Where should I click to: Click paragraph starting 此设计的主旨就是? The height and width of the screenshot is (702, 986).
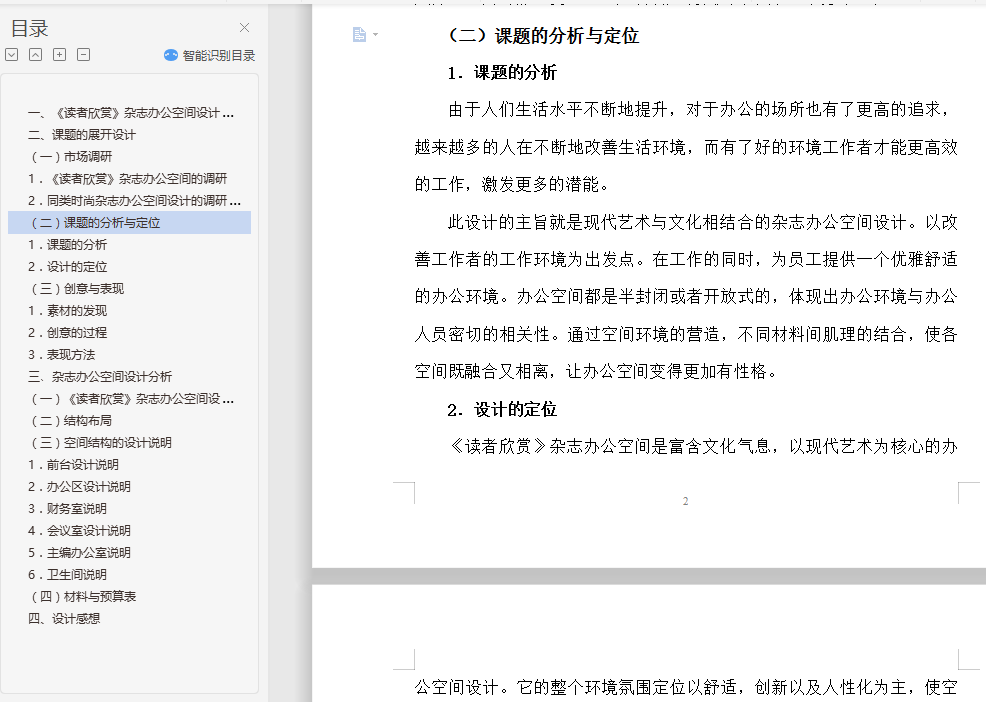coord(685,297)
